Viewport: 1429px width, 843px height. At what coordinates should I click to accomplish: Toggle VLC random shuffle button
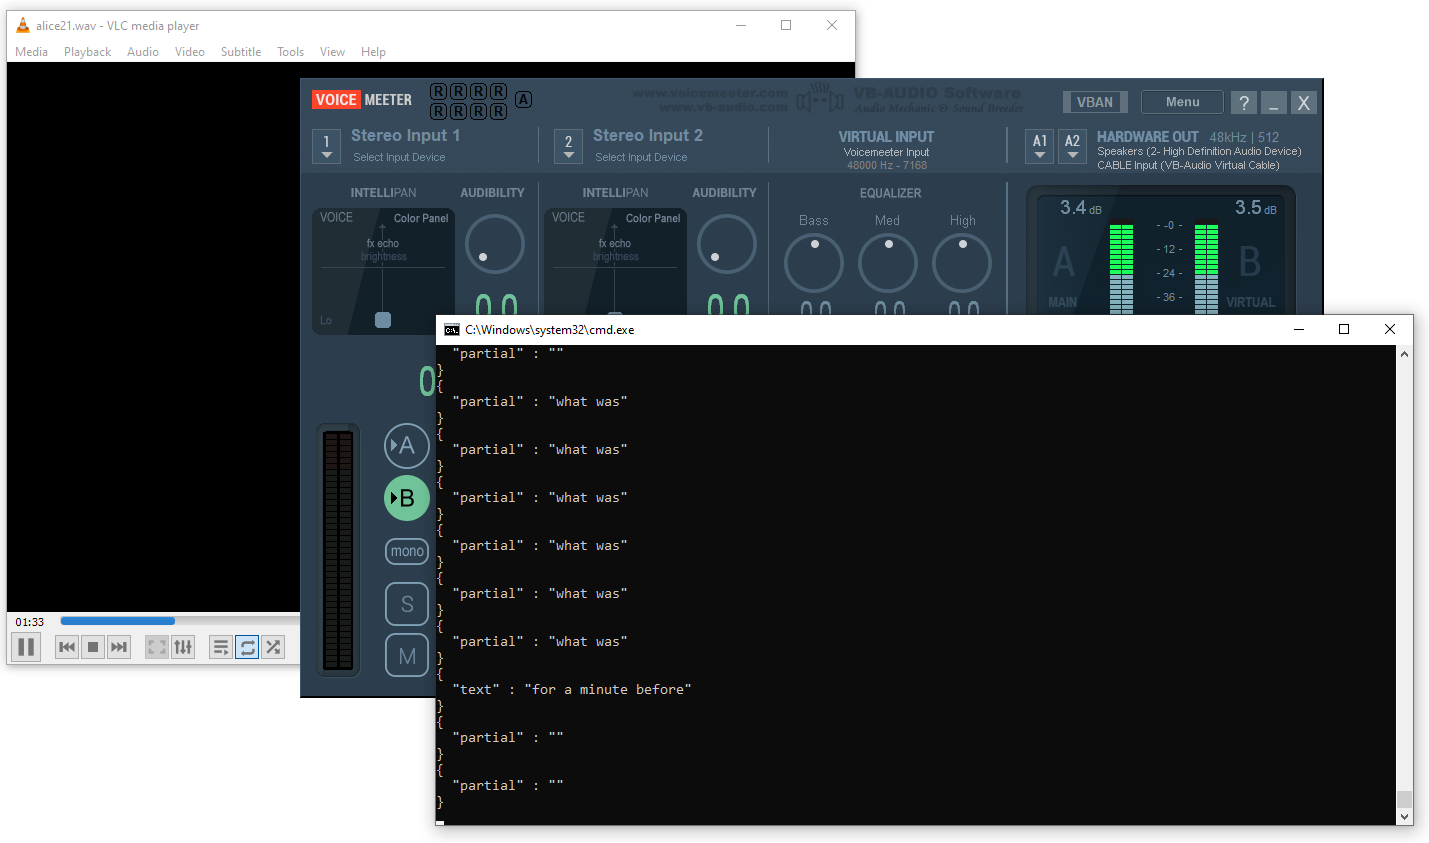coord(273,647)
